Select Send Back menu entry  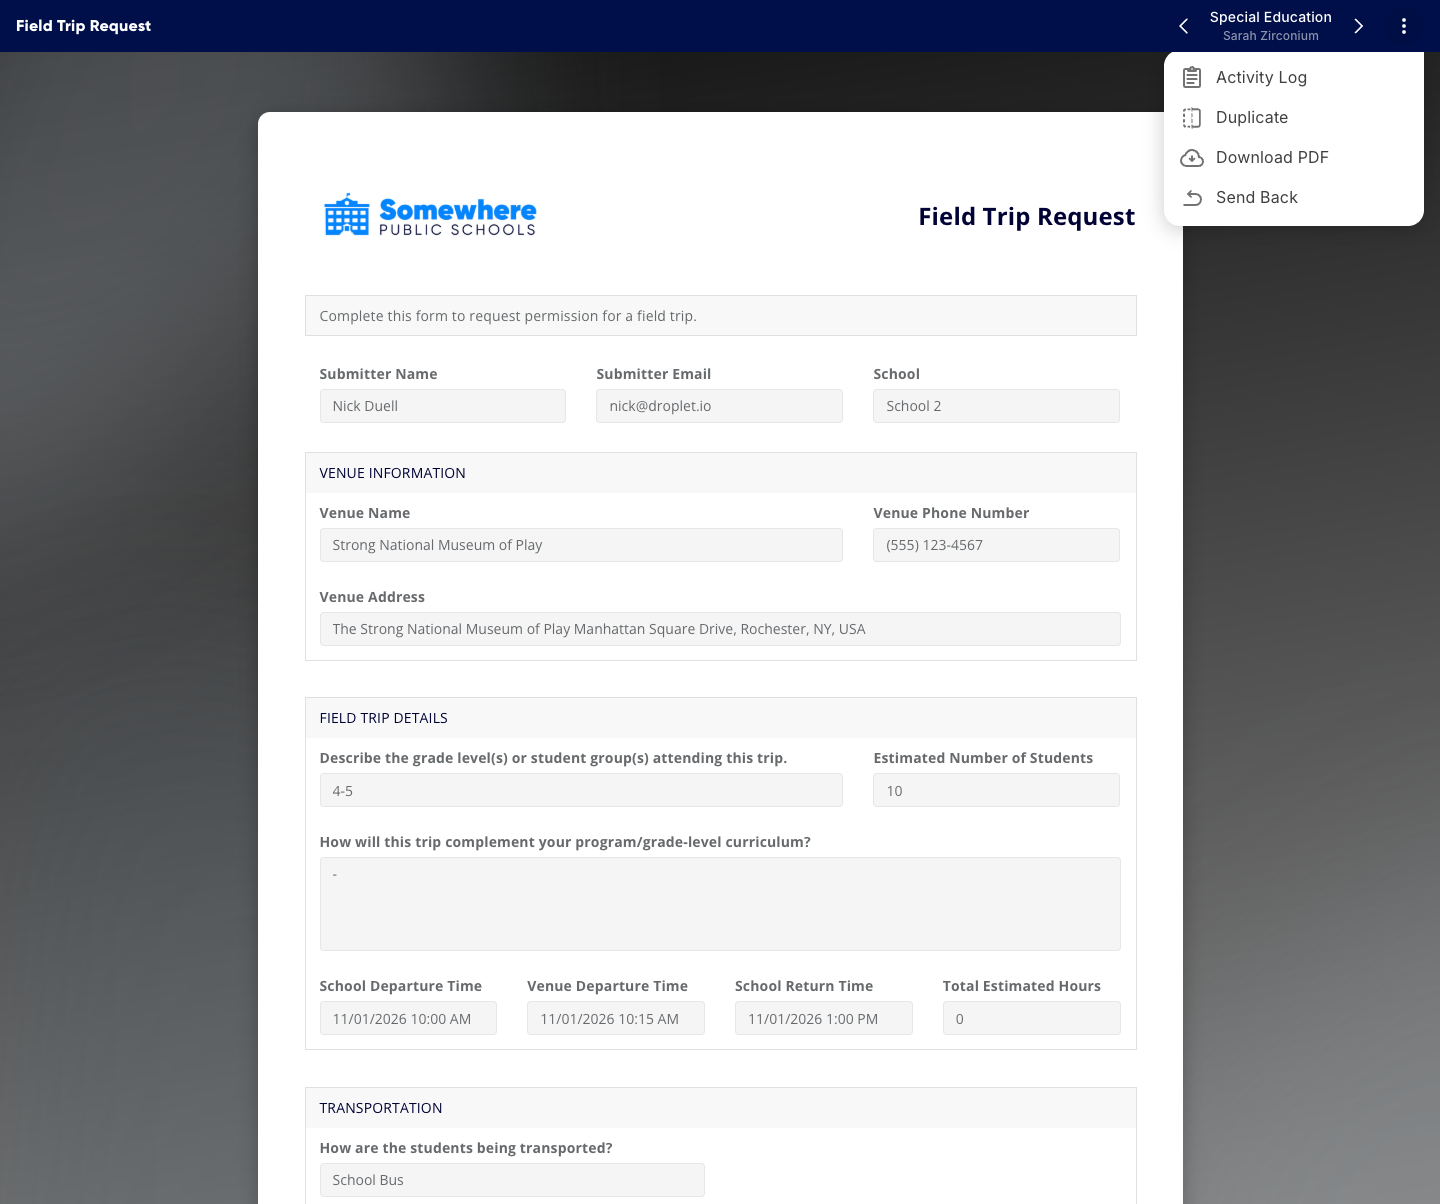point(1293,197)
